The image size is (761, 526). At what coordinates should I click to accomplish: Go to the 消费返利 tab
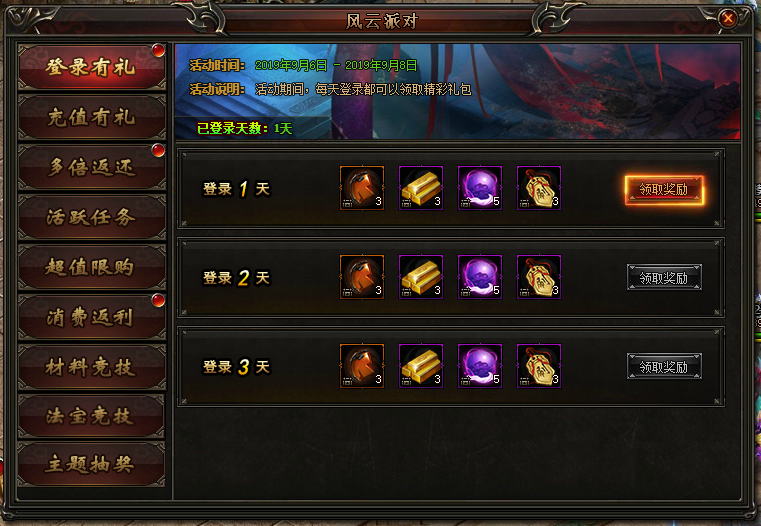[x=92, y=317]
